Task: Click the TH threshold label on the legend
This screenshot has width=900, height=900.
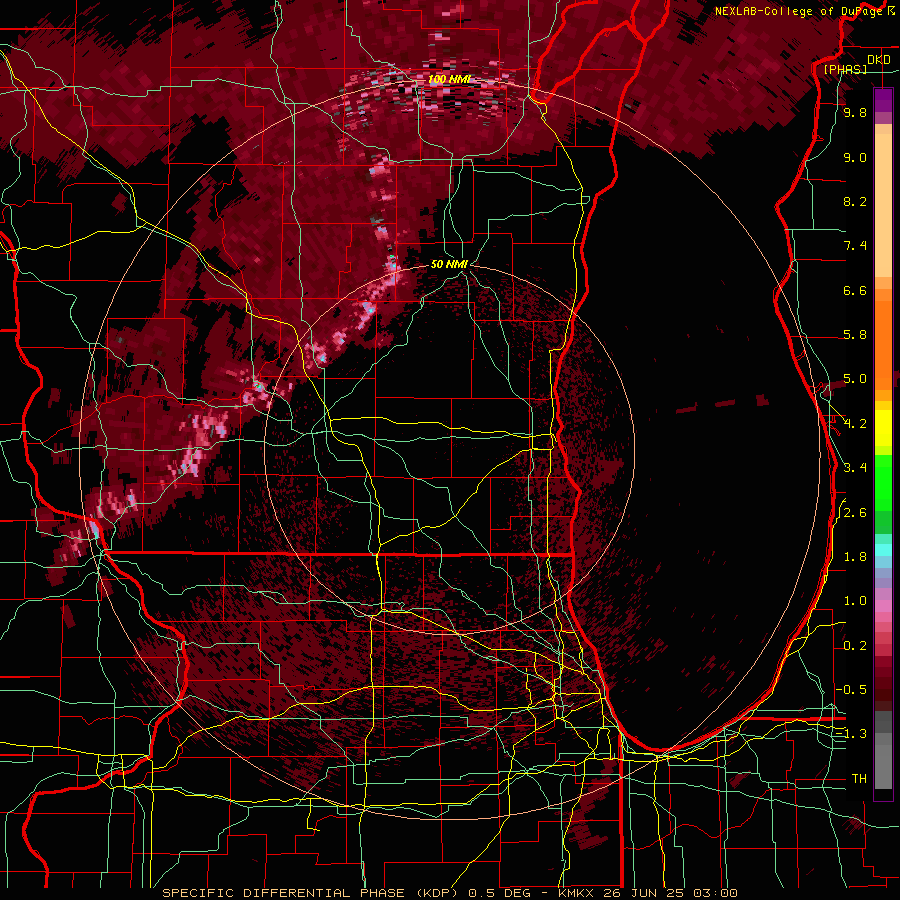Action: tap(859, 779)
